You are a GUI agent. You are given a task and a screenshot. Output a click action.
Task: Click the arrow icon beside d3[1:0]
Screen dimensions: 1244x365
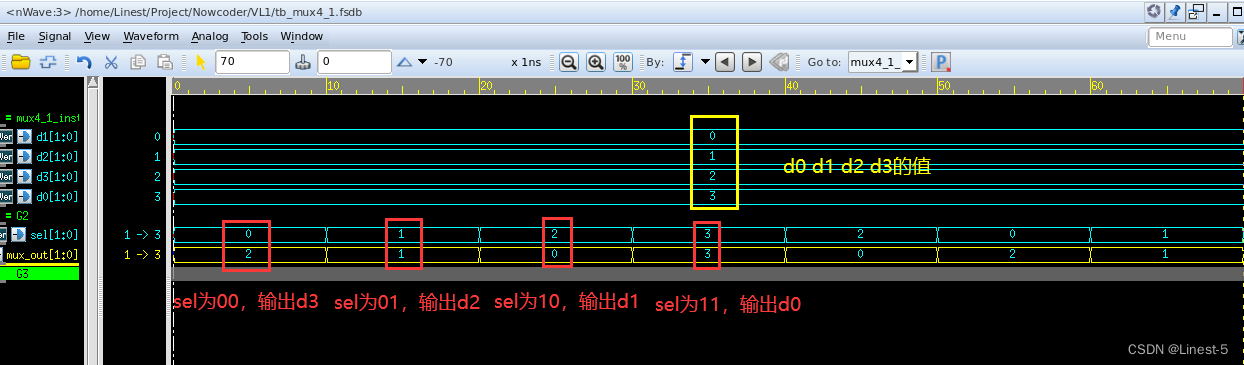point(25,177)
